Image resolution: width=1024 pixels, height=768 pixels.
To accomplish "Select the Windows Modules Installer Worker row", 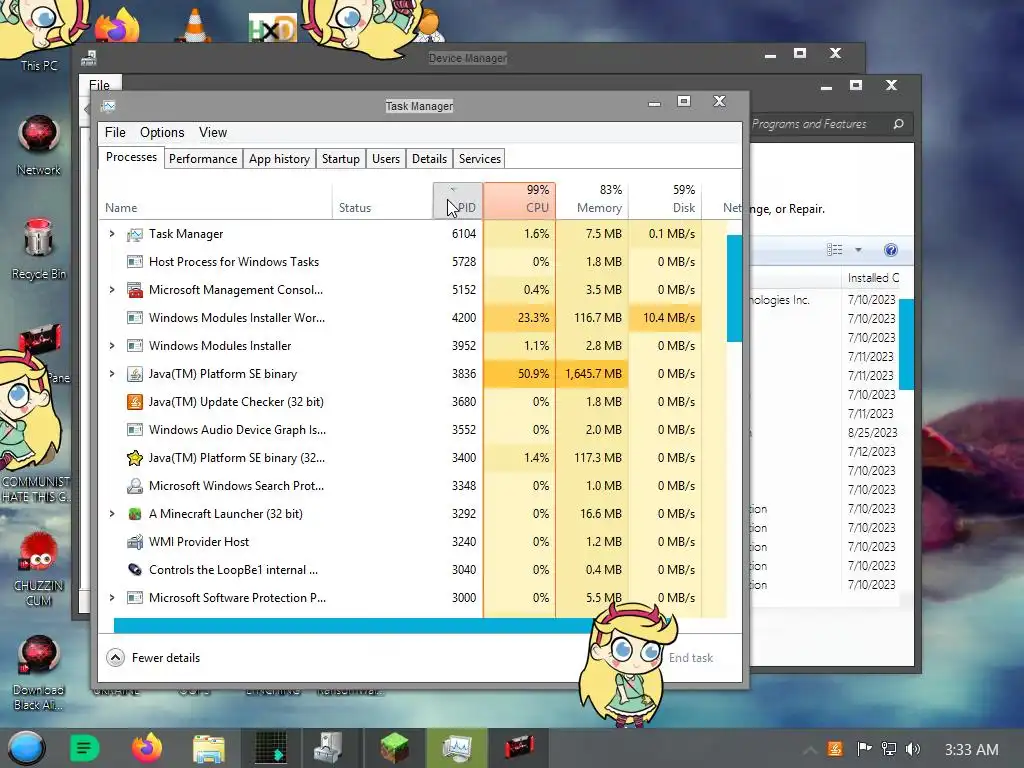I will [413, 318].
